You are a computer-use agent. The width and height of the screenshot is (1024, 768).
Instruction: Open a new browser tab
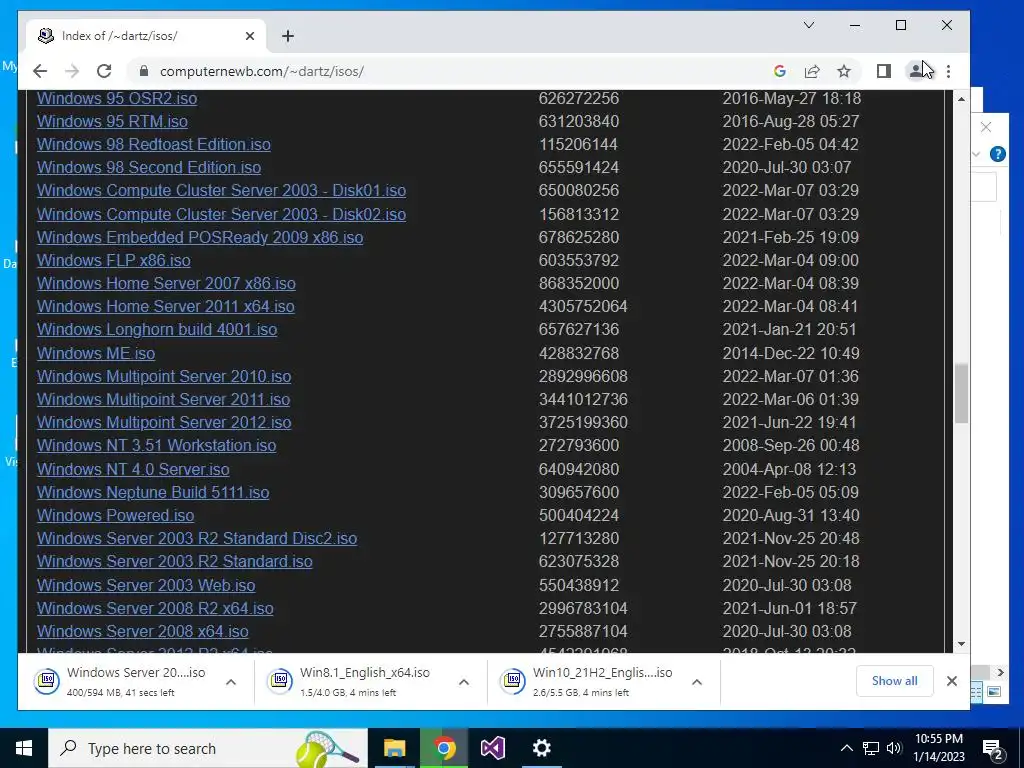click(x=288, y=36)
